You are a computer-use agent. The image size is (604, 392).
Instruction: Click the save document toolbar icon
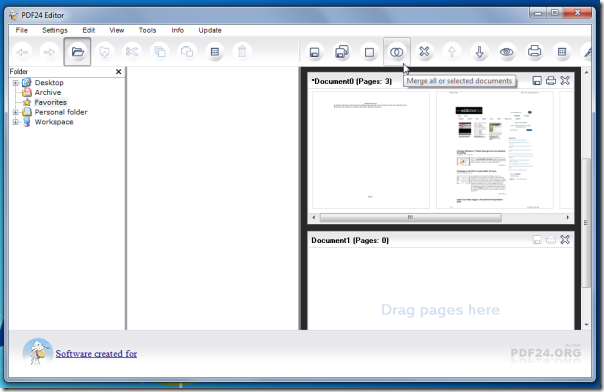(x=314, y=52)
